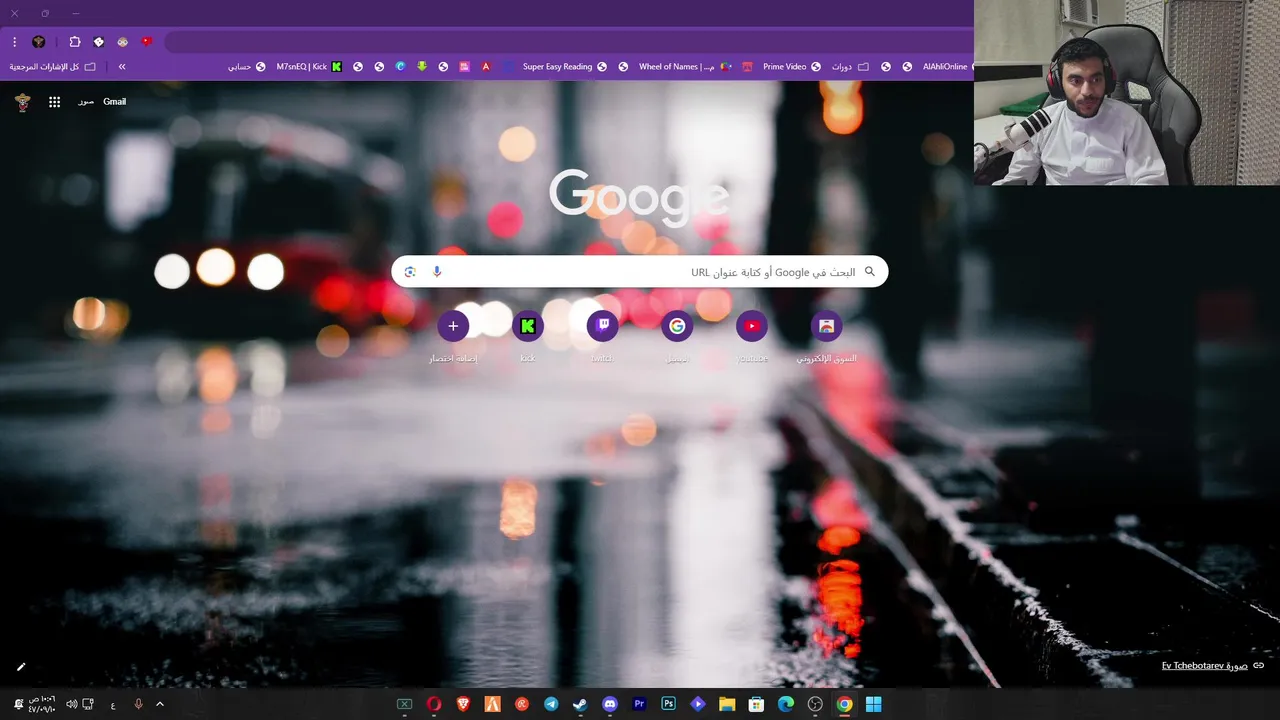Open Premiere Pro from the taskbar
The image size is (1280, 720).
tap(639, 704)
